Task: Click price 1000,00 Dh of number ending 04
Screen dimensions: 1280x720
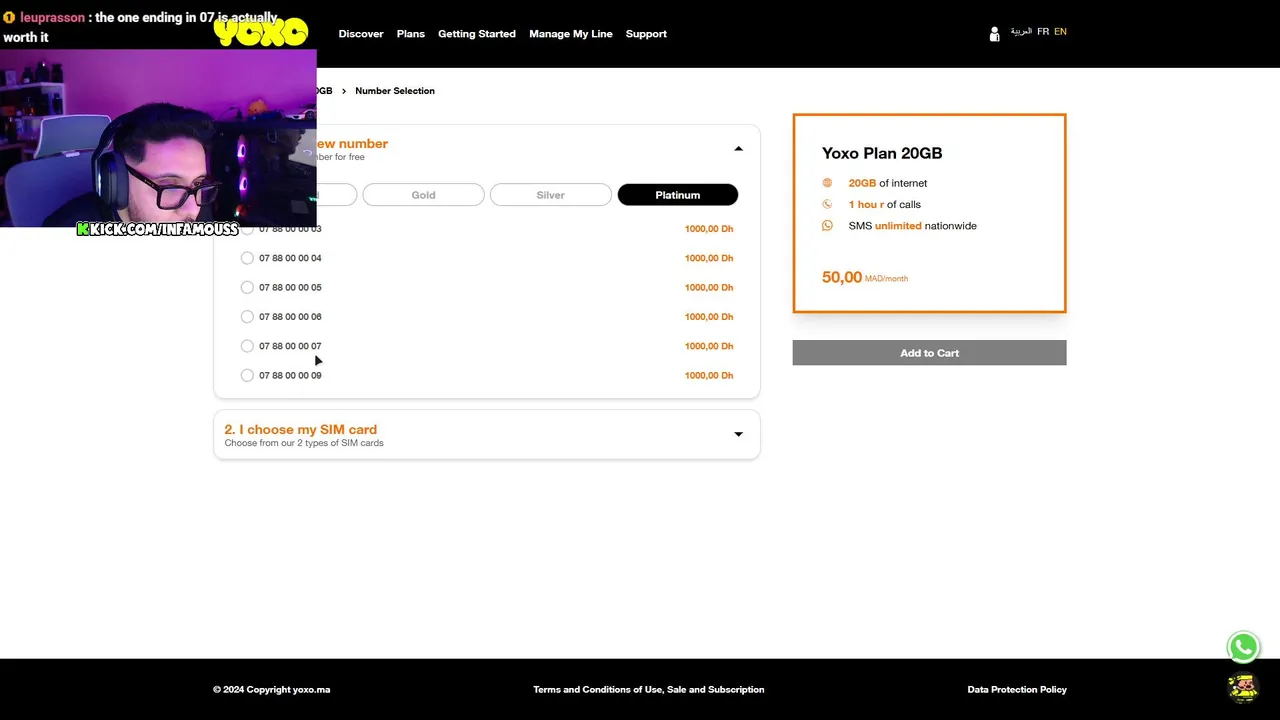Action: 709,258
